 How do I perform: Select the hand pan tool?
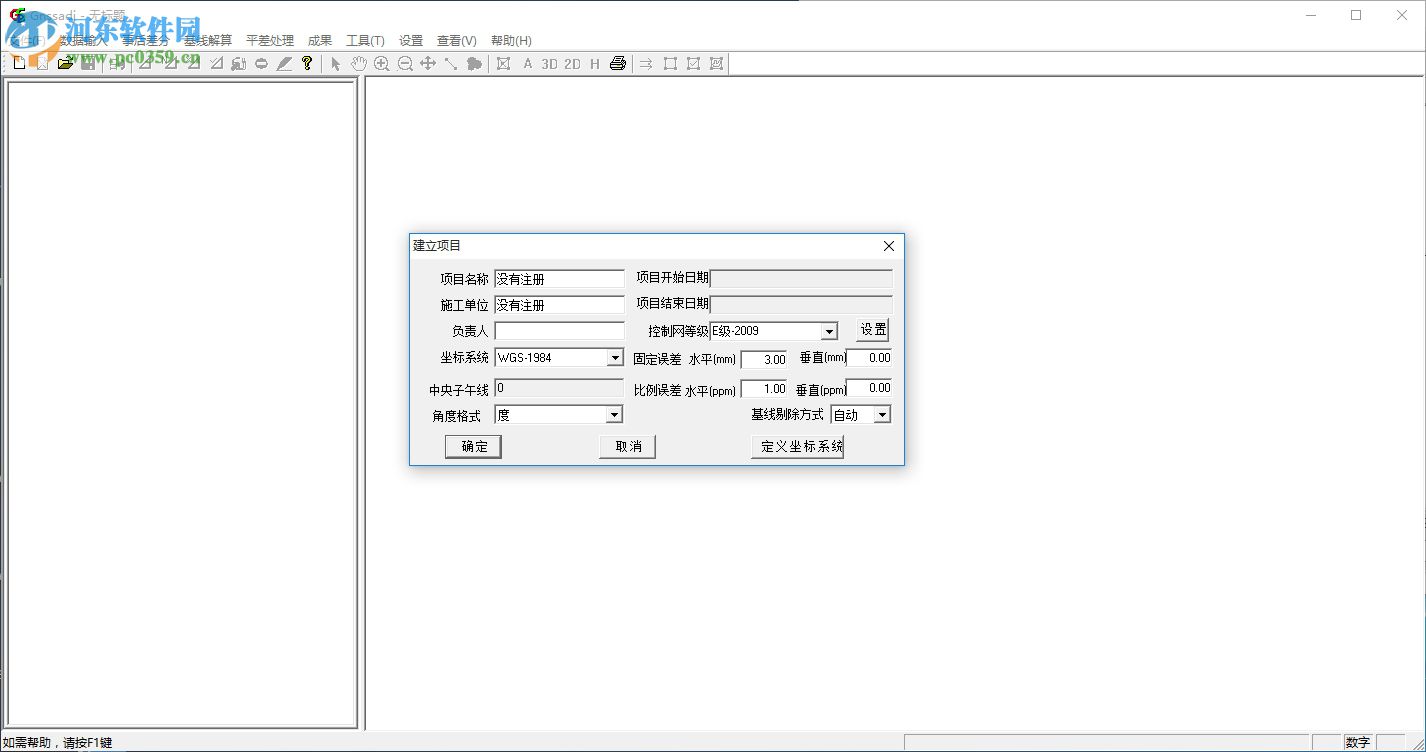358,64
